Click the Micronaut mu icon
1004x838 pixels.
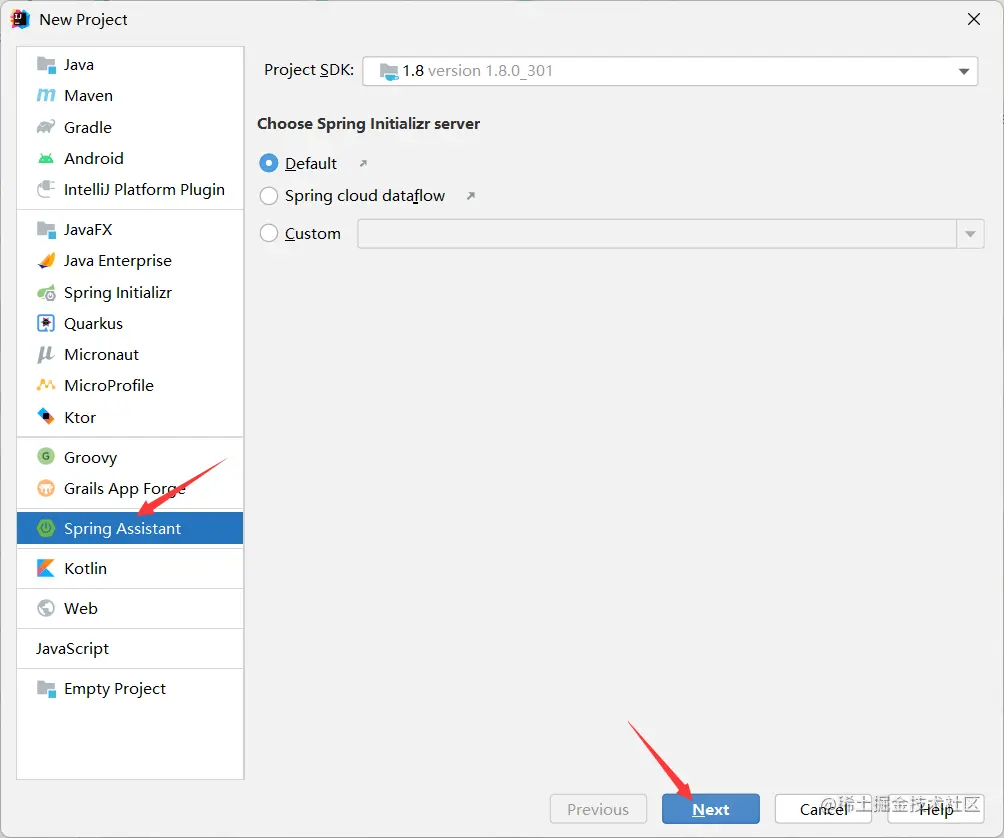[x=46, y=355]
